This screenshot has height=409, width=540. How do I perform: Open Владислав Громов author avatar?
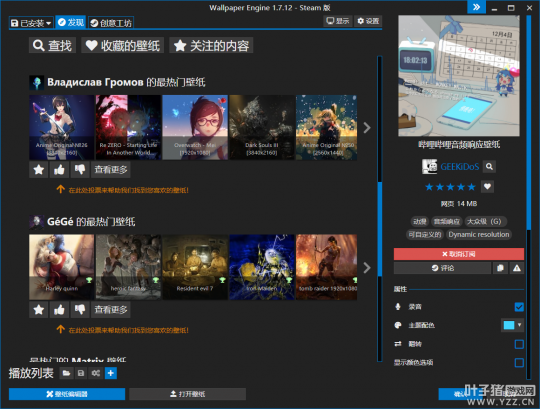point(37,83)
